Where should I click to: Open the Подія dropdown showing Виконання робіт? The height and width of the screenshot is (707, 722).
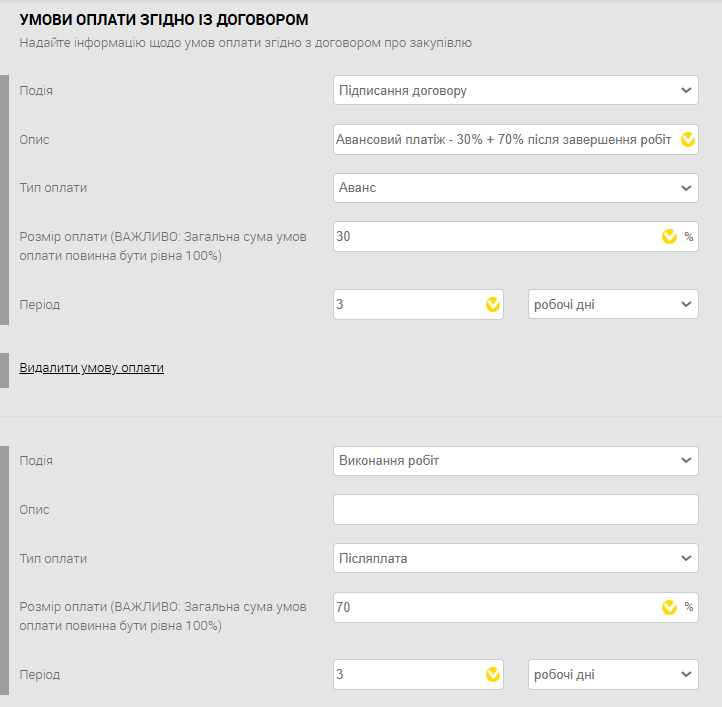(x=515, y=461)
